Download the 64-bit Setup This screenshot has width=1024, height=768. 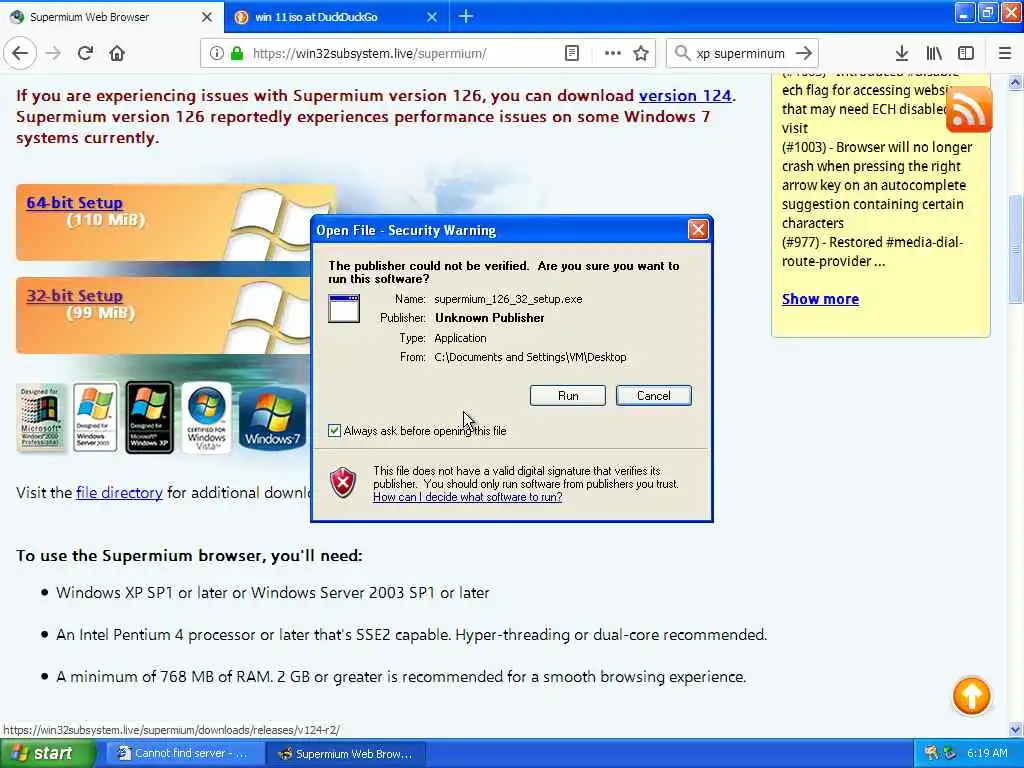[74, 202]
